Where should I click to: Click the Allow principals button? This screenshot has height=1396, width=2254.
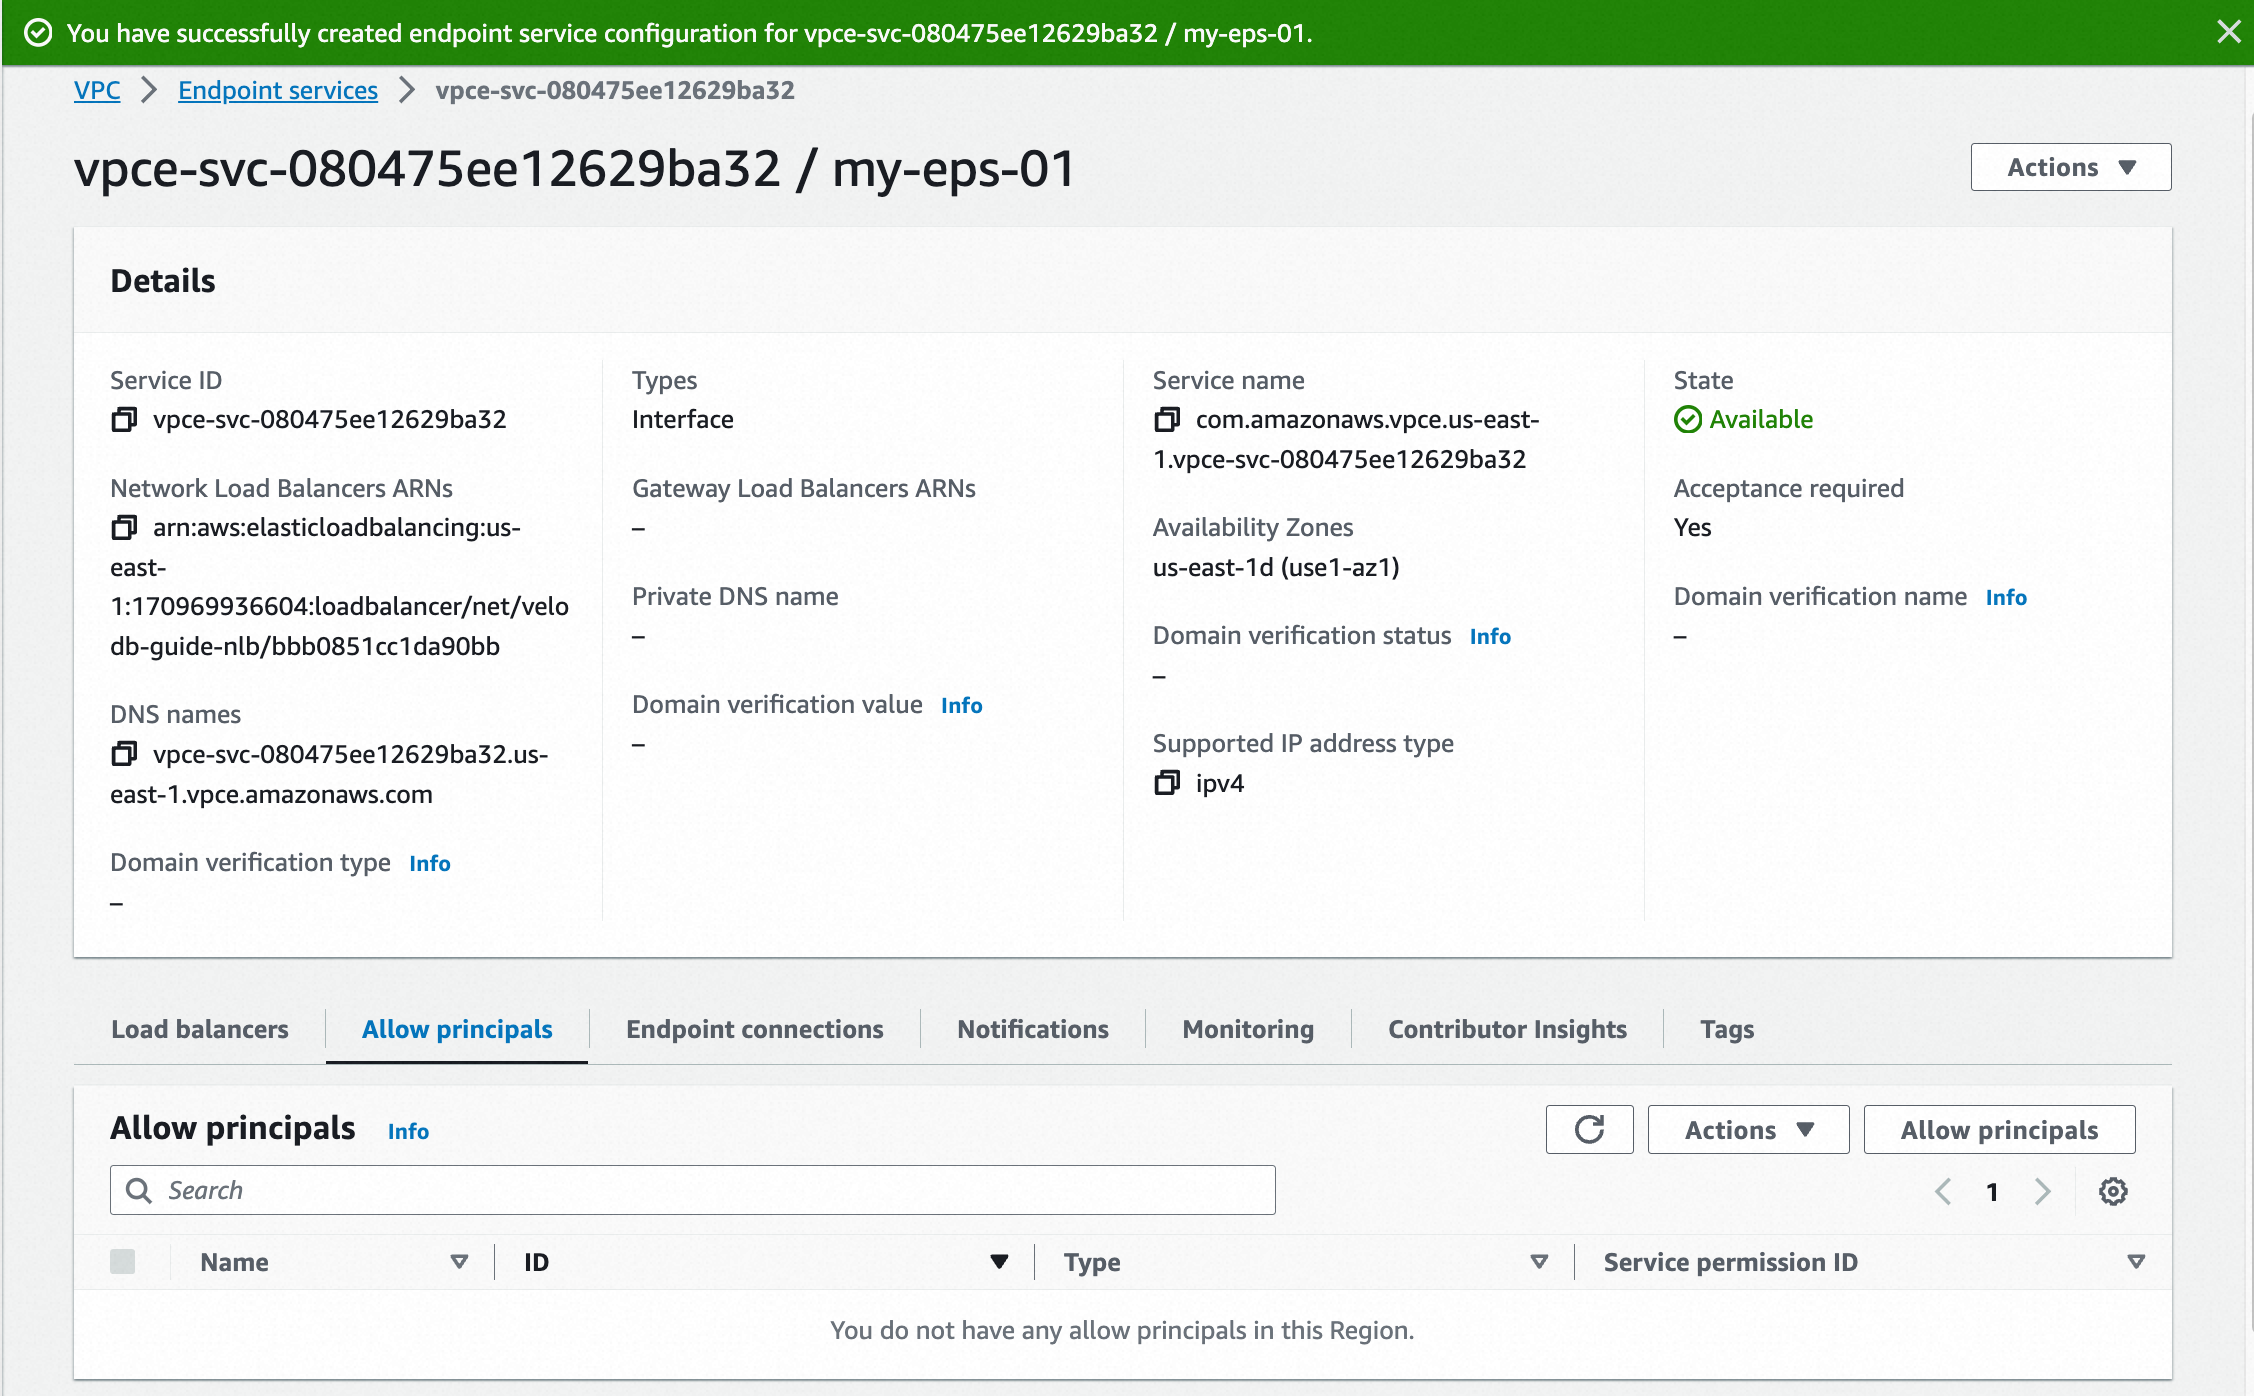click(x=1999, y=1129)
